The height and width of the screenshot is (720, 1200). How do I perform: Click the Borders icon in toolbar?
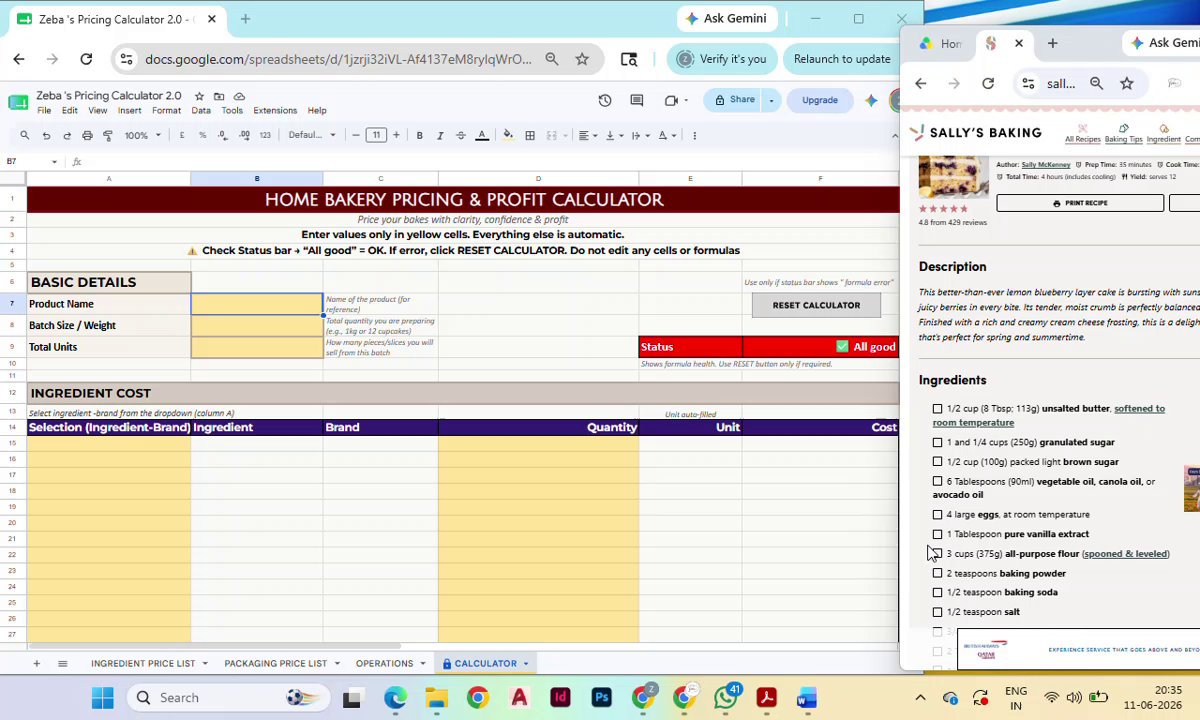pos(530,135)
